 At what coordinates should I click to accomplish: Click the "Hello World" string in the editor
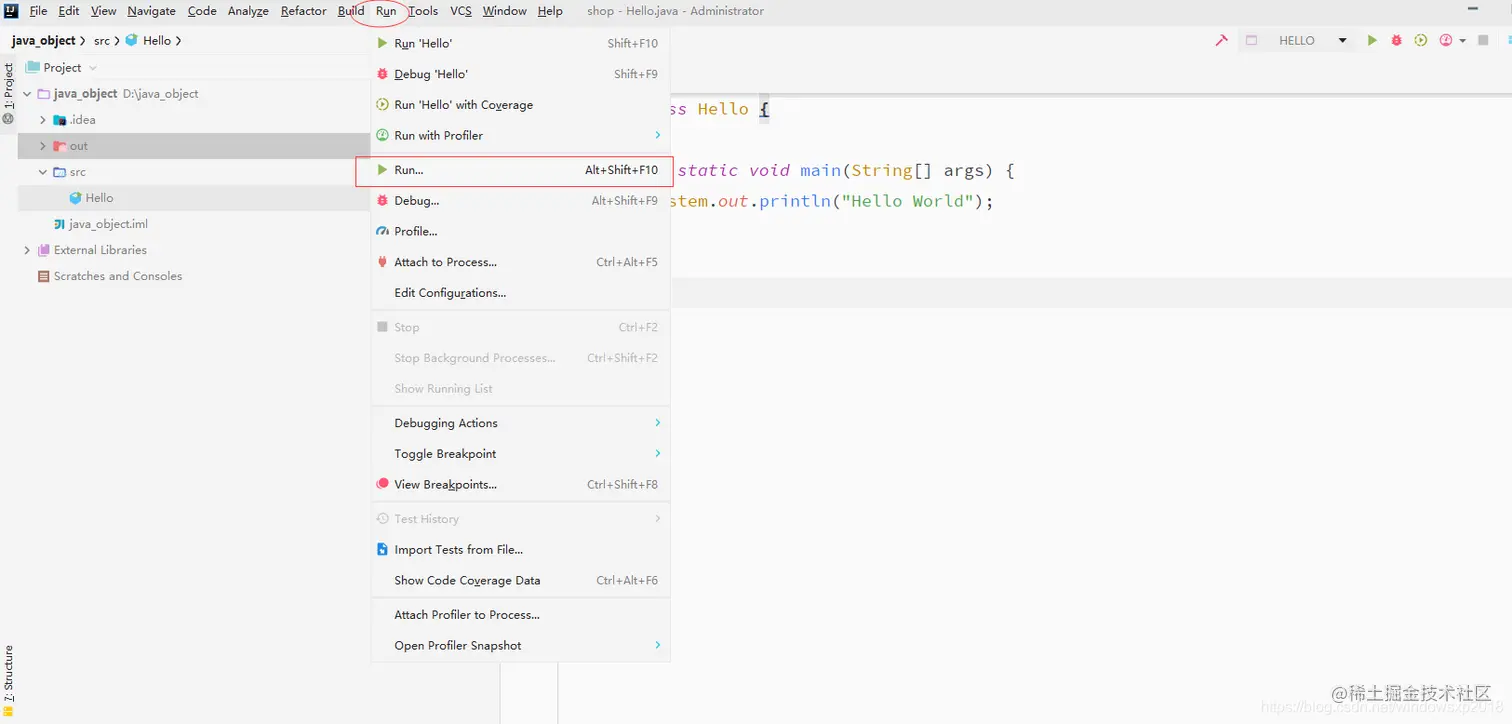[x=908, y=201]
